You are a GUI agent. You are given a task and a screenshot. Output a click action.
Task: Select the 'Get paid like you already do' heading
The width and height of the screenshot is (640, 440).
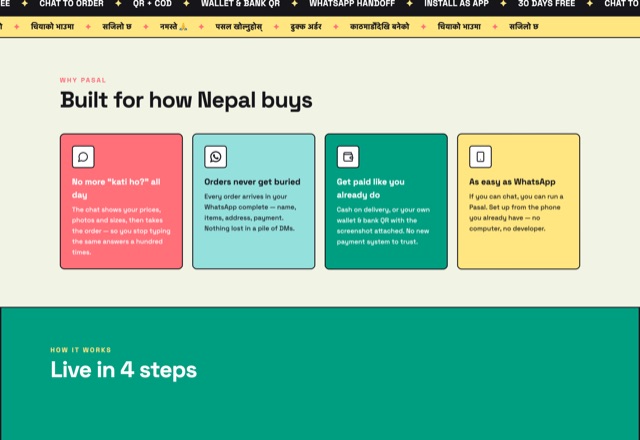(x=371, y=188)
